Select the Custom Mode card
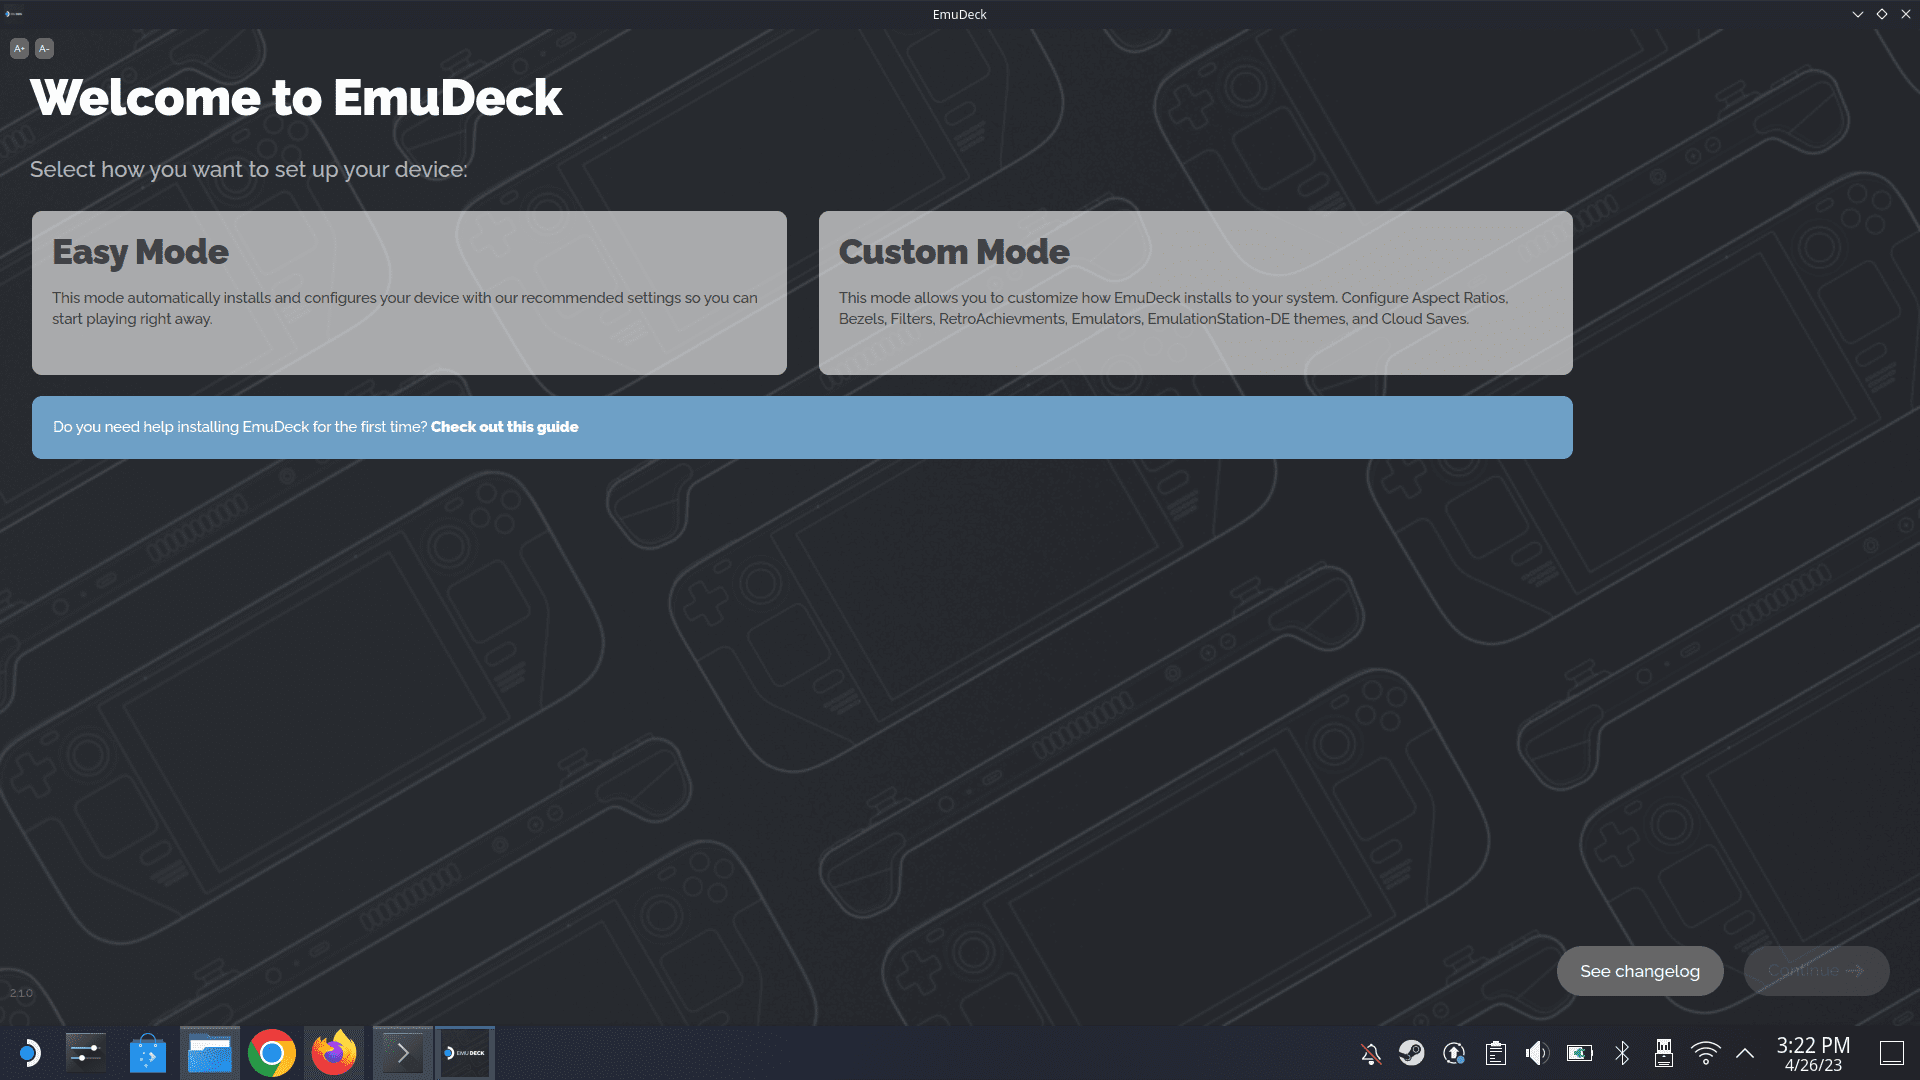The image size is (1920, 1080). (x=1195, y=293)
